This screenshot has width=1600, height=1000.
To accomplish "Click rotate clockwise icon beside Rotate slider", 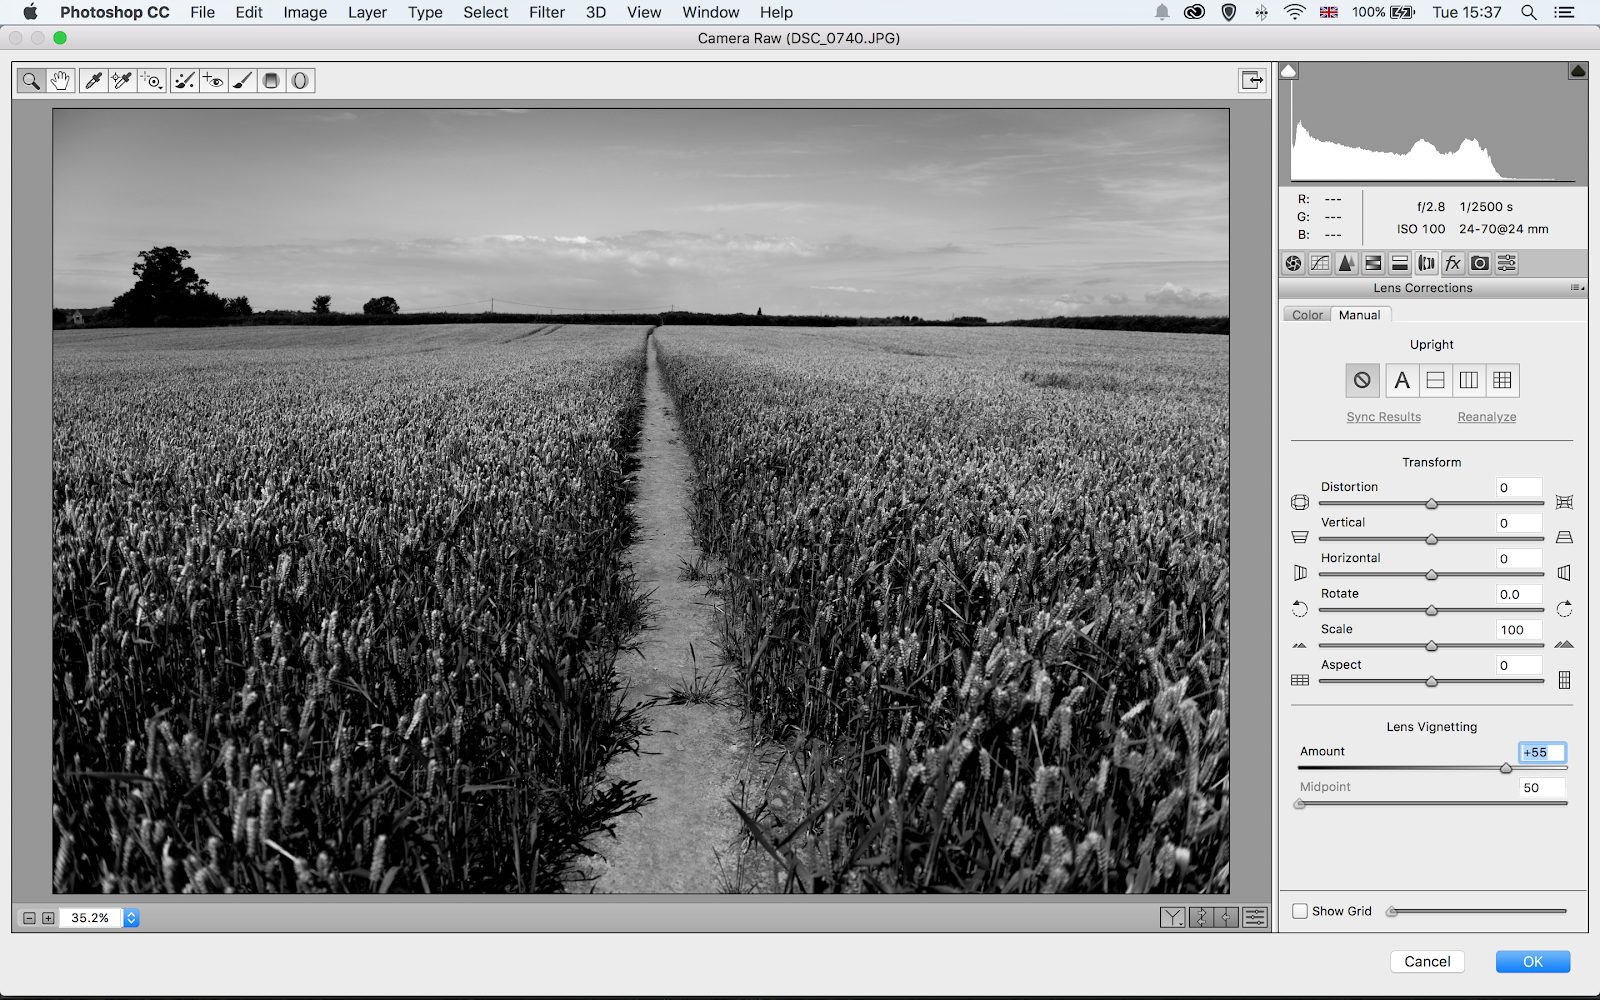I will pyautogui.click(x=1565, y=609).
